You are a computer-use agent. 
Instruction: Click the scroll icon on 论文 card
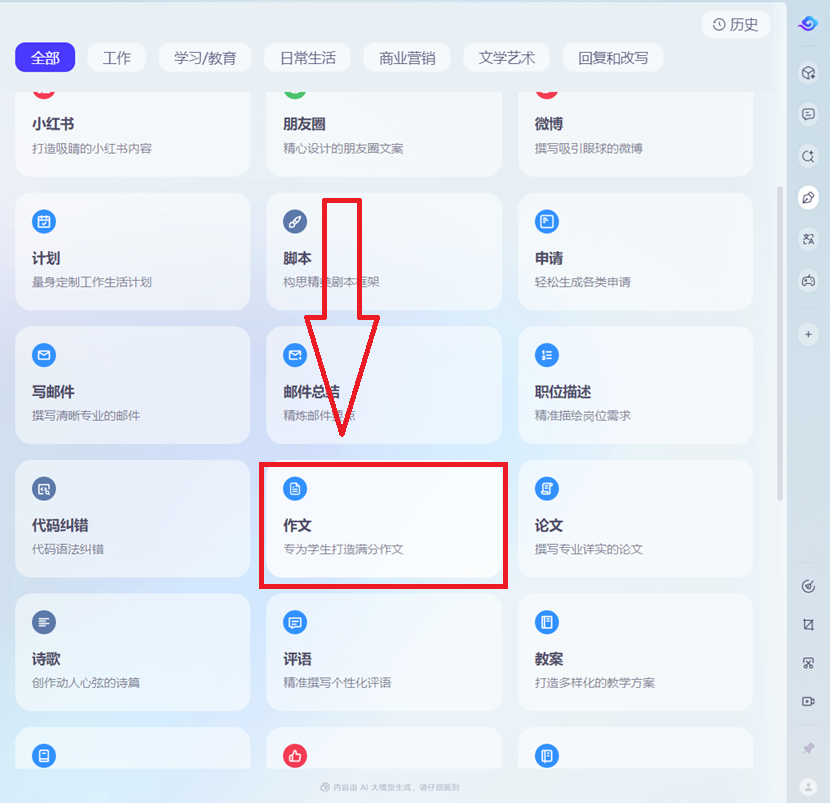[547, 489]
